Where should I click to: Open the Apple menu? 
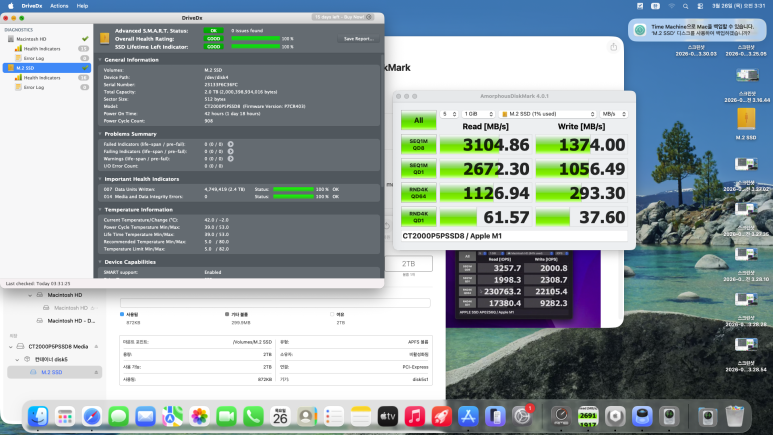[x=11, y=6]
